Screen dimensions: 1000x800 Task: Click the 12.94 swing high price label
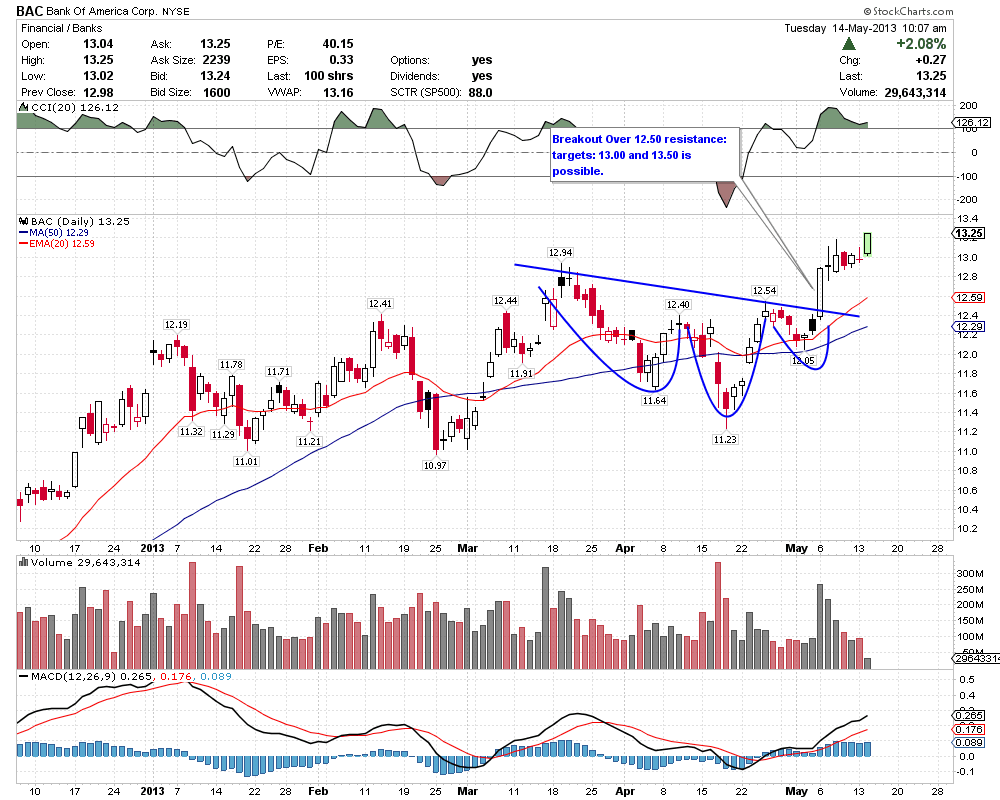pyautogui.click(x=560, y=253)
